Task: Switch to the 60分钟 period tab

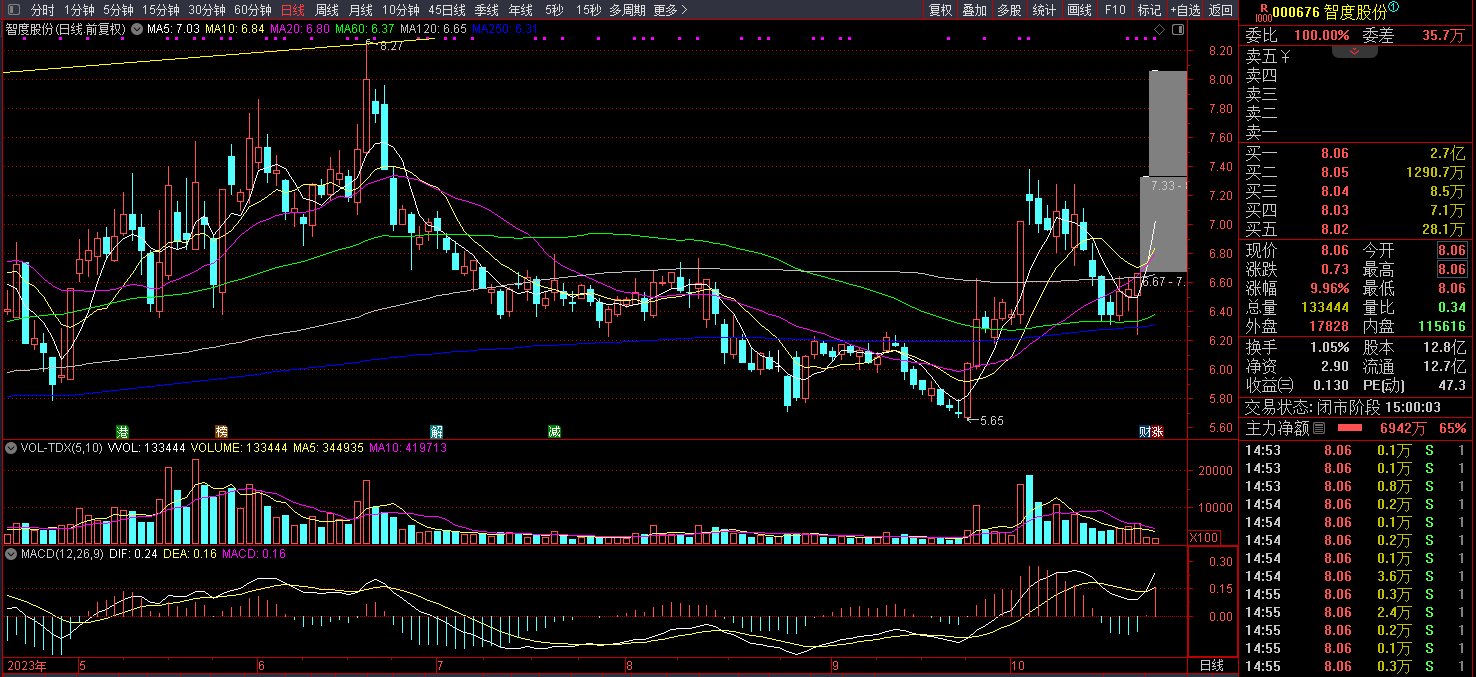Action: tap(253, 10)
